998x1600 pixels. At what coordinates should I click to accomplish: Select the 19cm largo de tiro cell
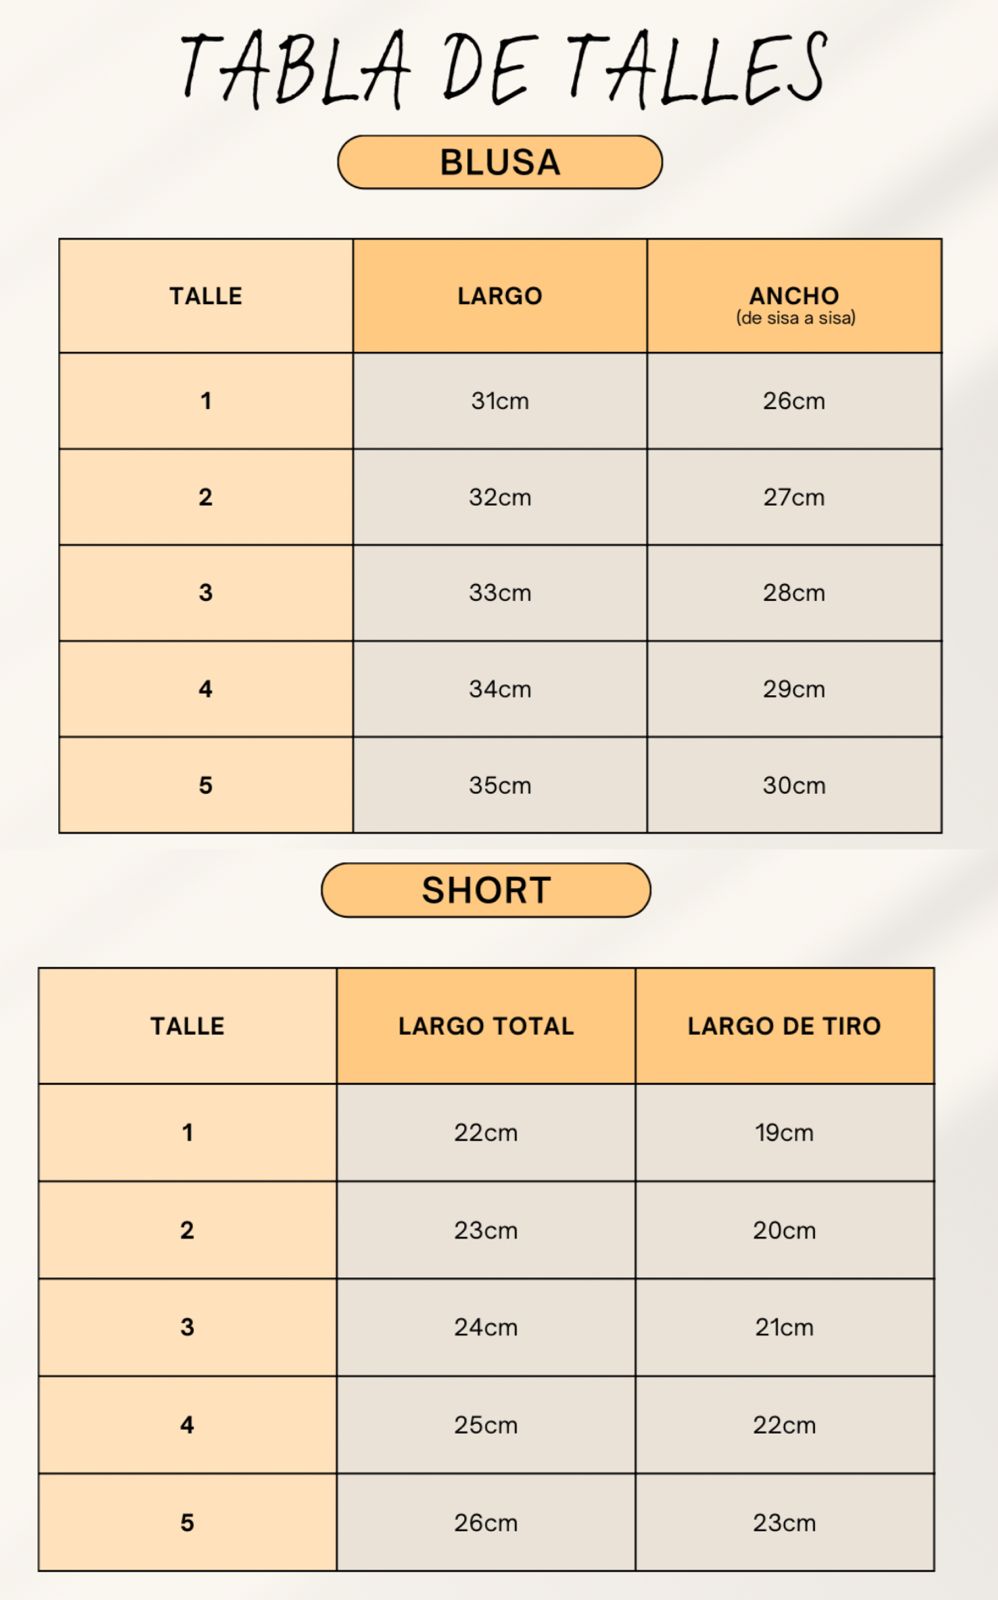coord(784,1133)
